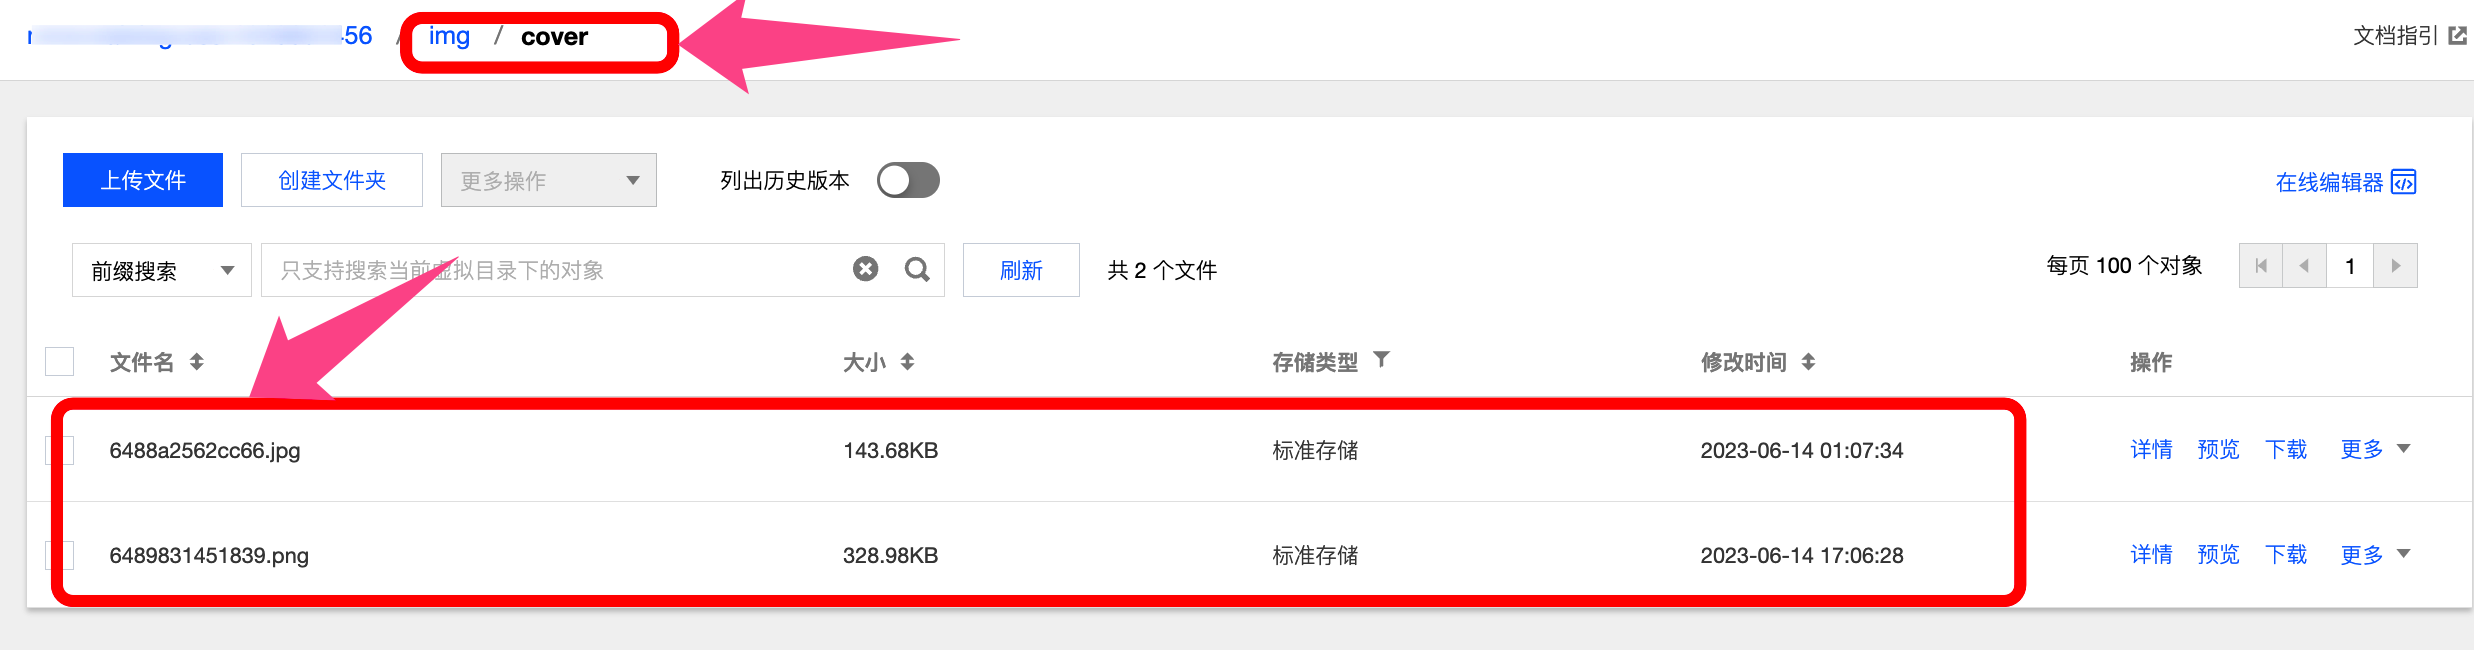Click the external link icon beside 文档指引

2458,36
